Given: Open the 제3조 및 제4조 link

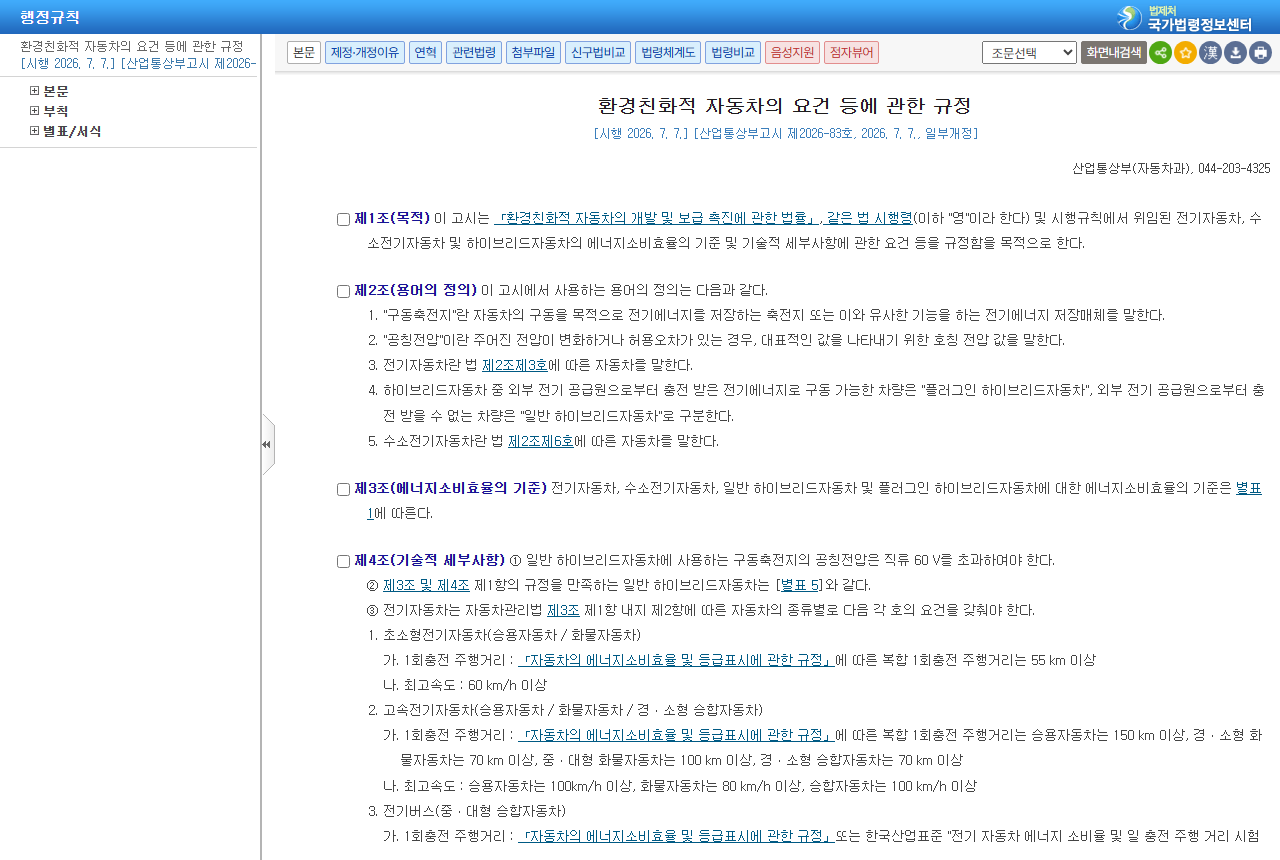Looking at the screenshot, I should click(x=426, y=585).
